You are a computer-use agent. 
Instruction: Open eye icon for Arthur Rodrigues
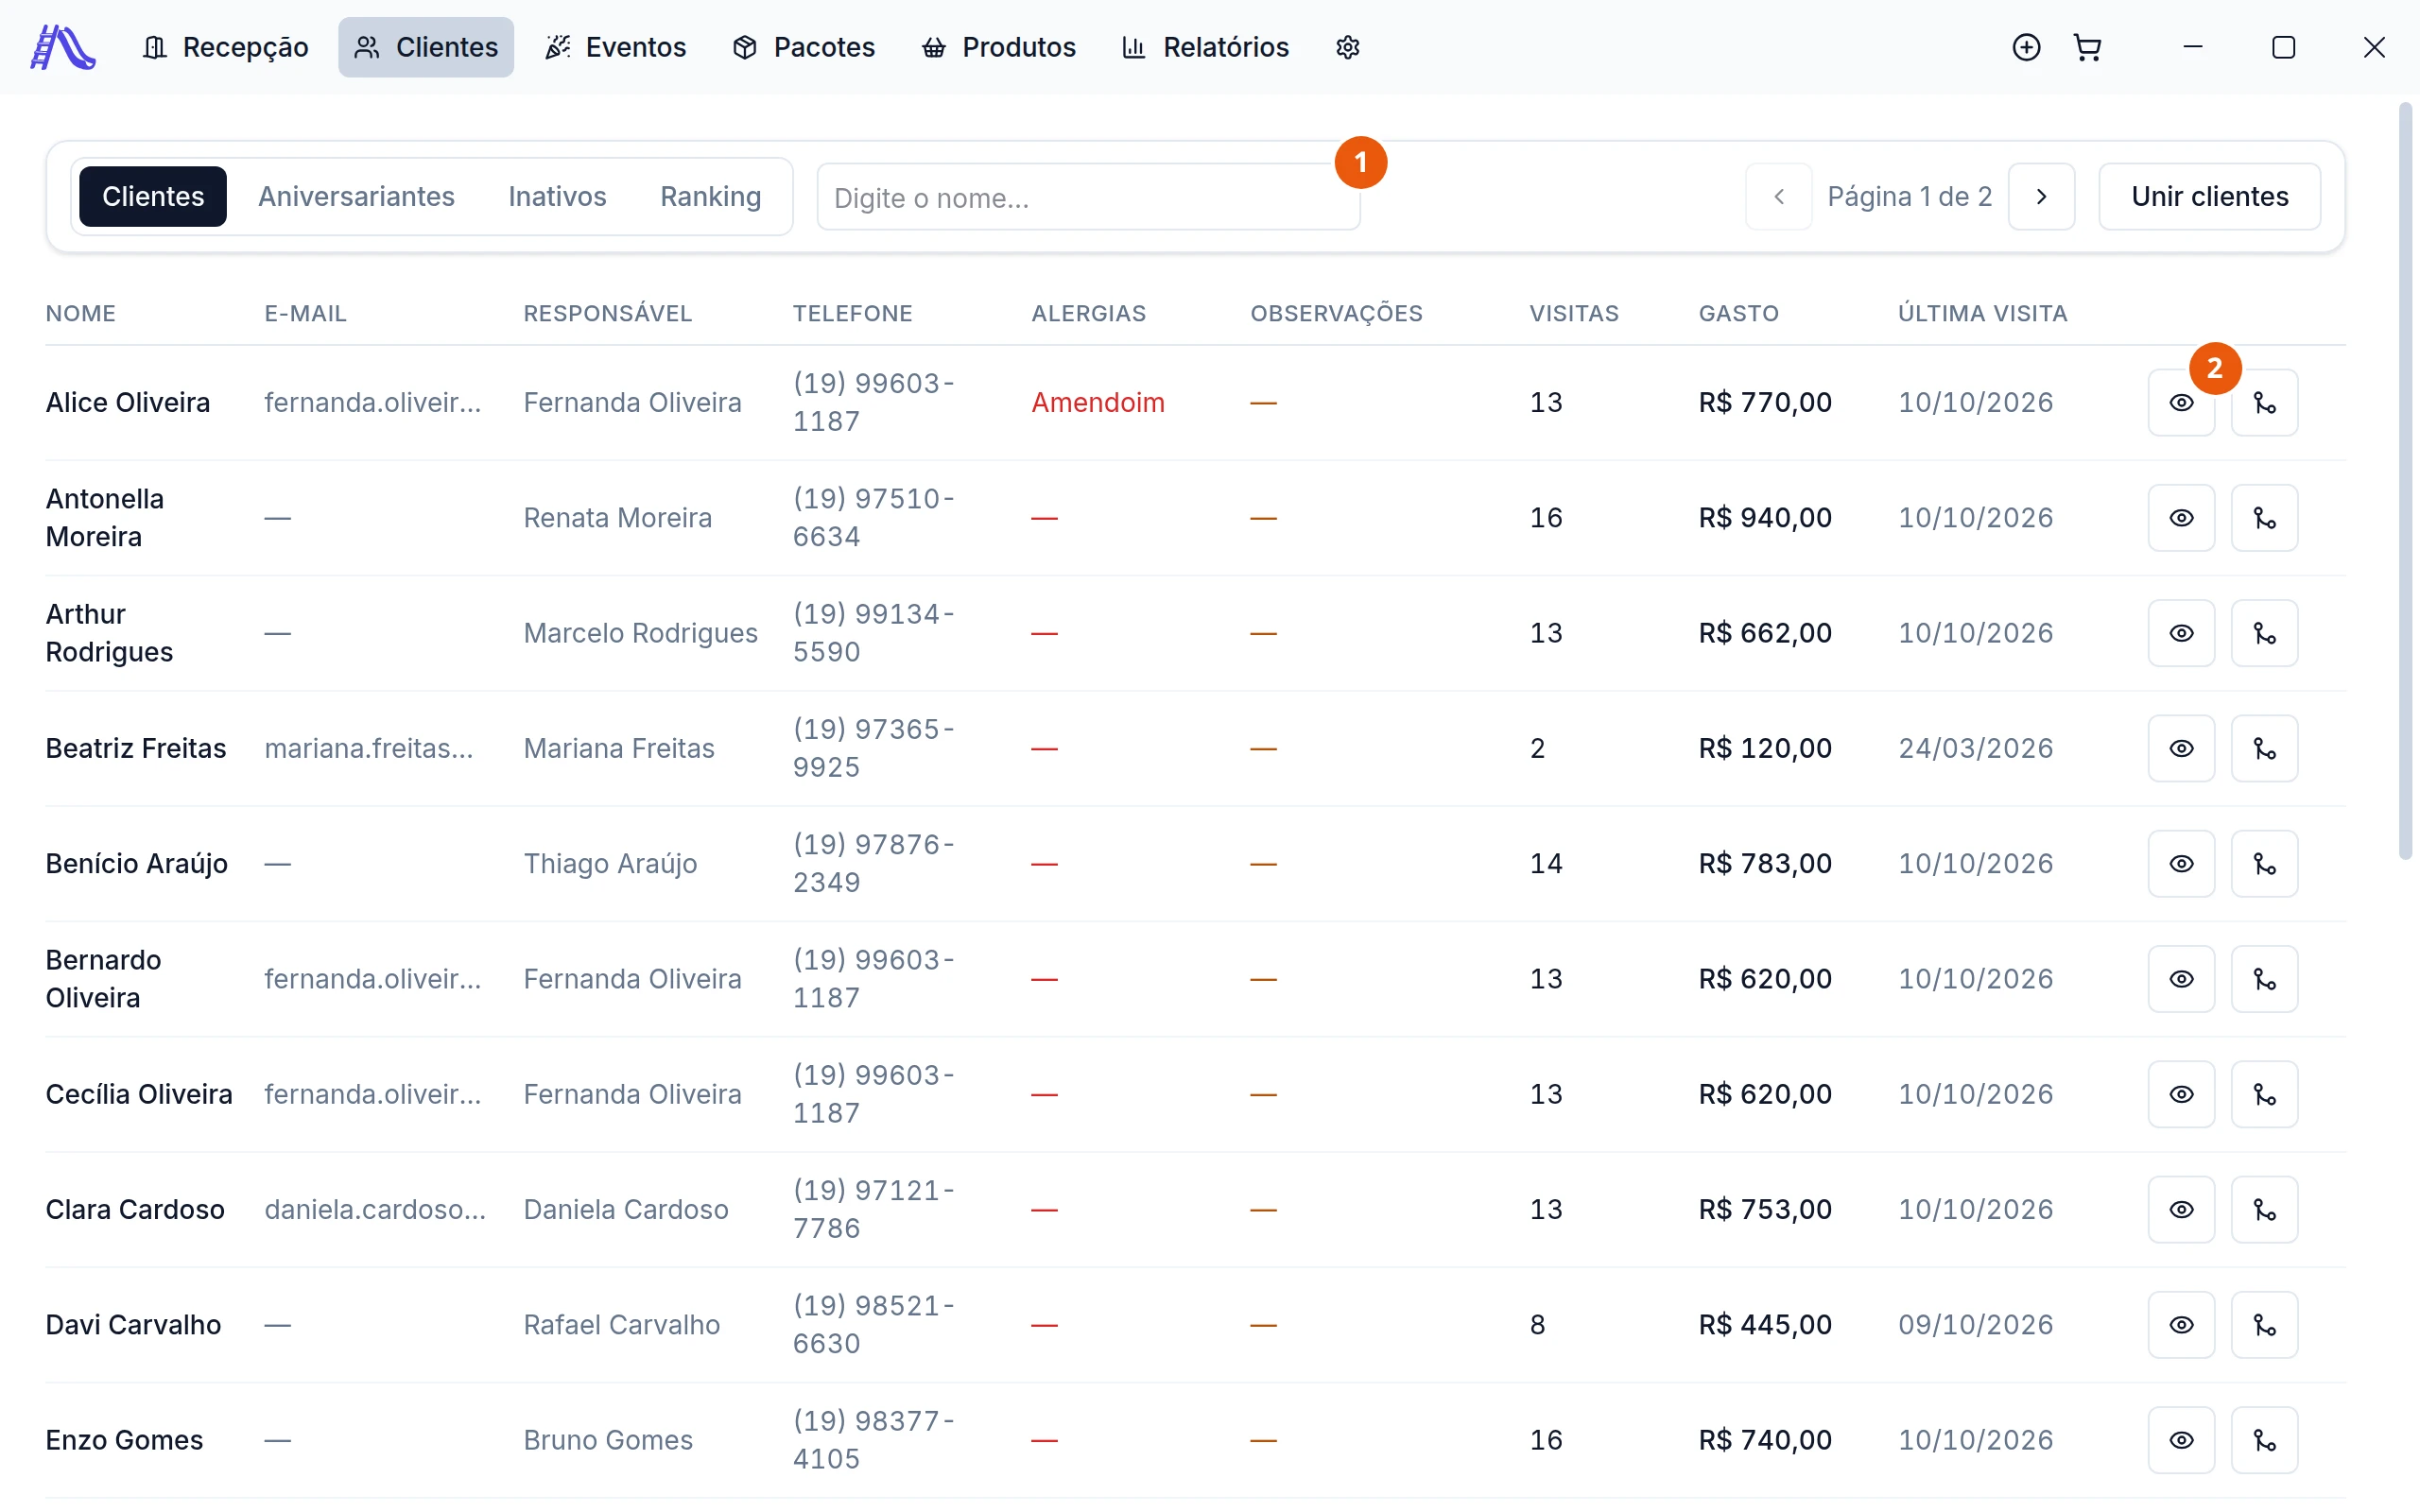2181,633
